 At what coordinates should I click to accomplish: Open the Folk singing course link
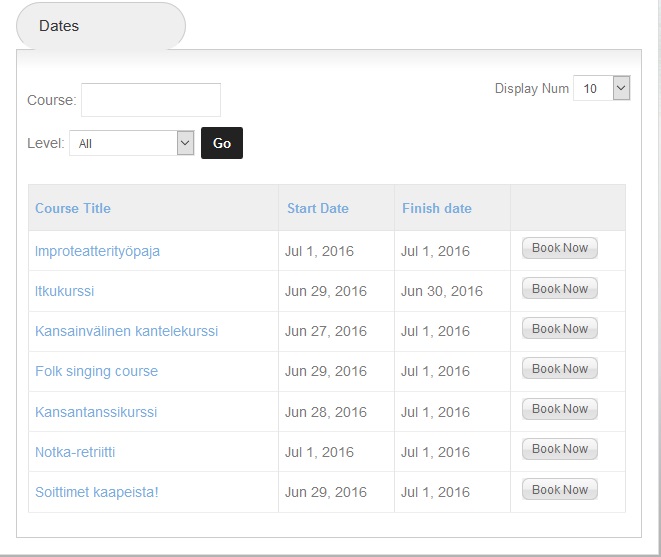pyautogui.click(x=96, y=371)
